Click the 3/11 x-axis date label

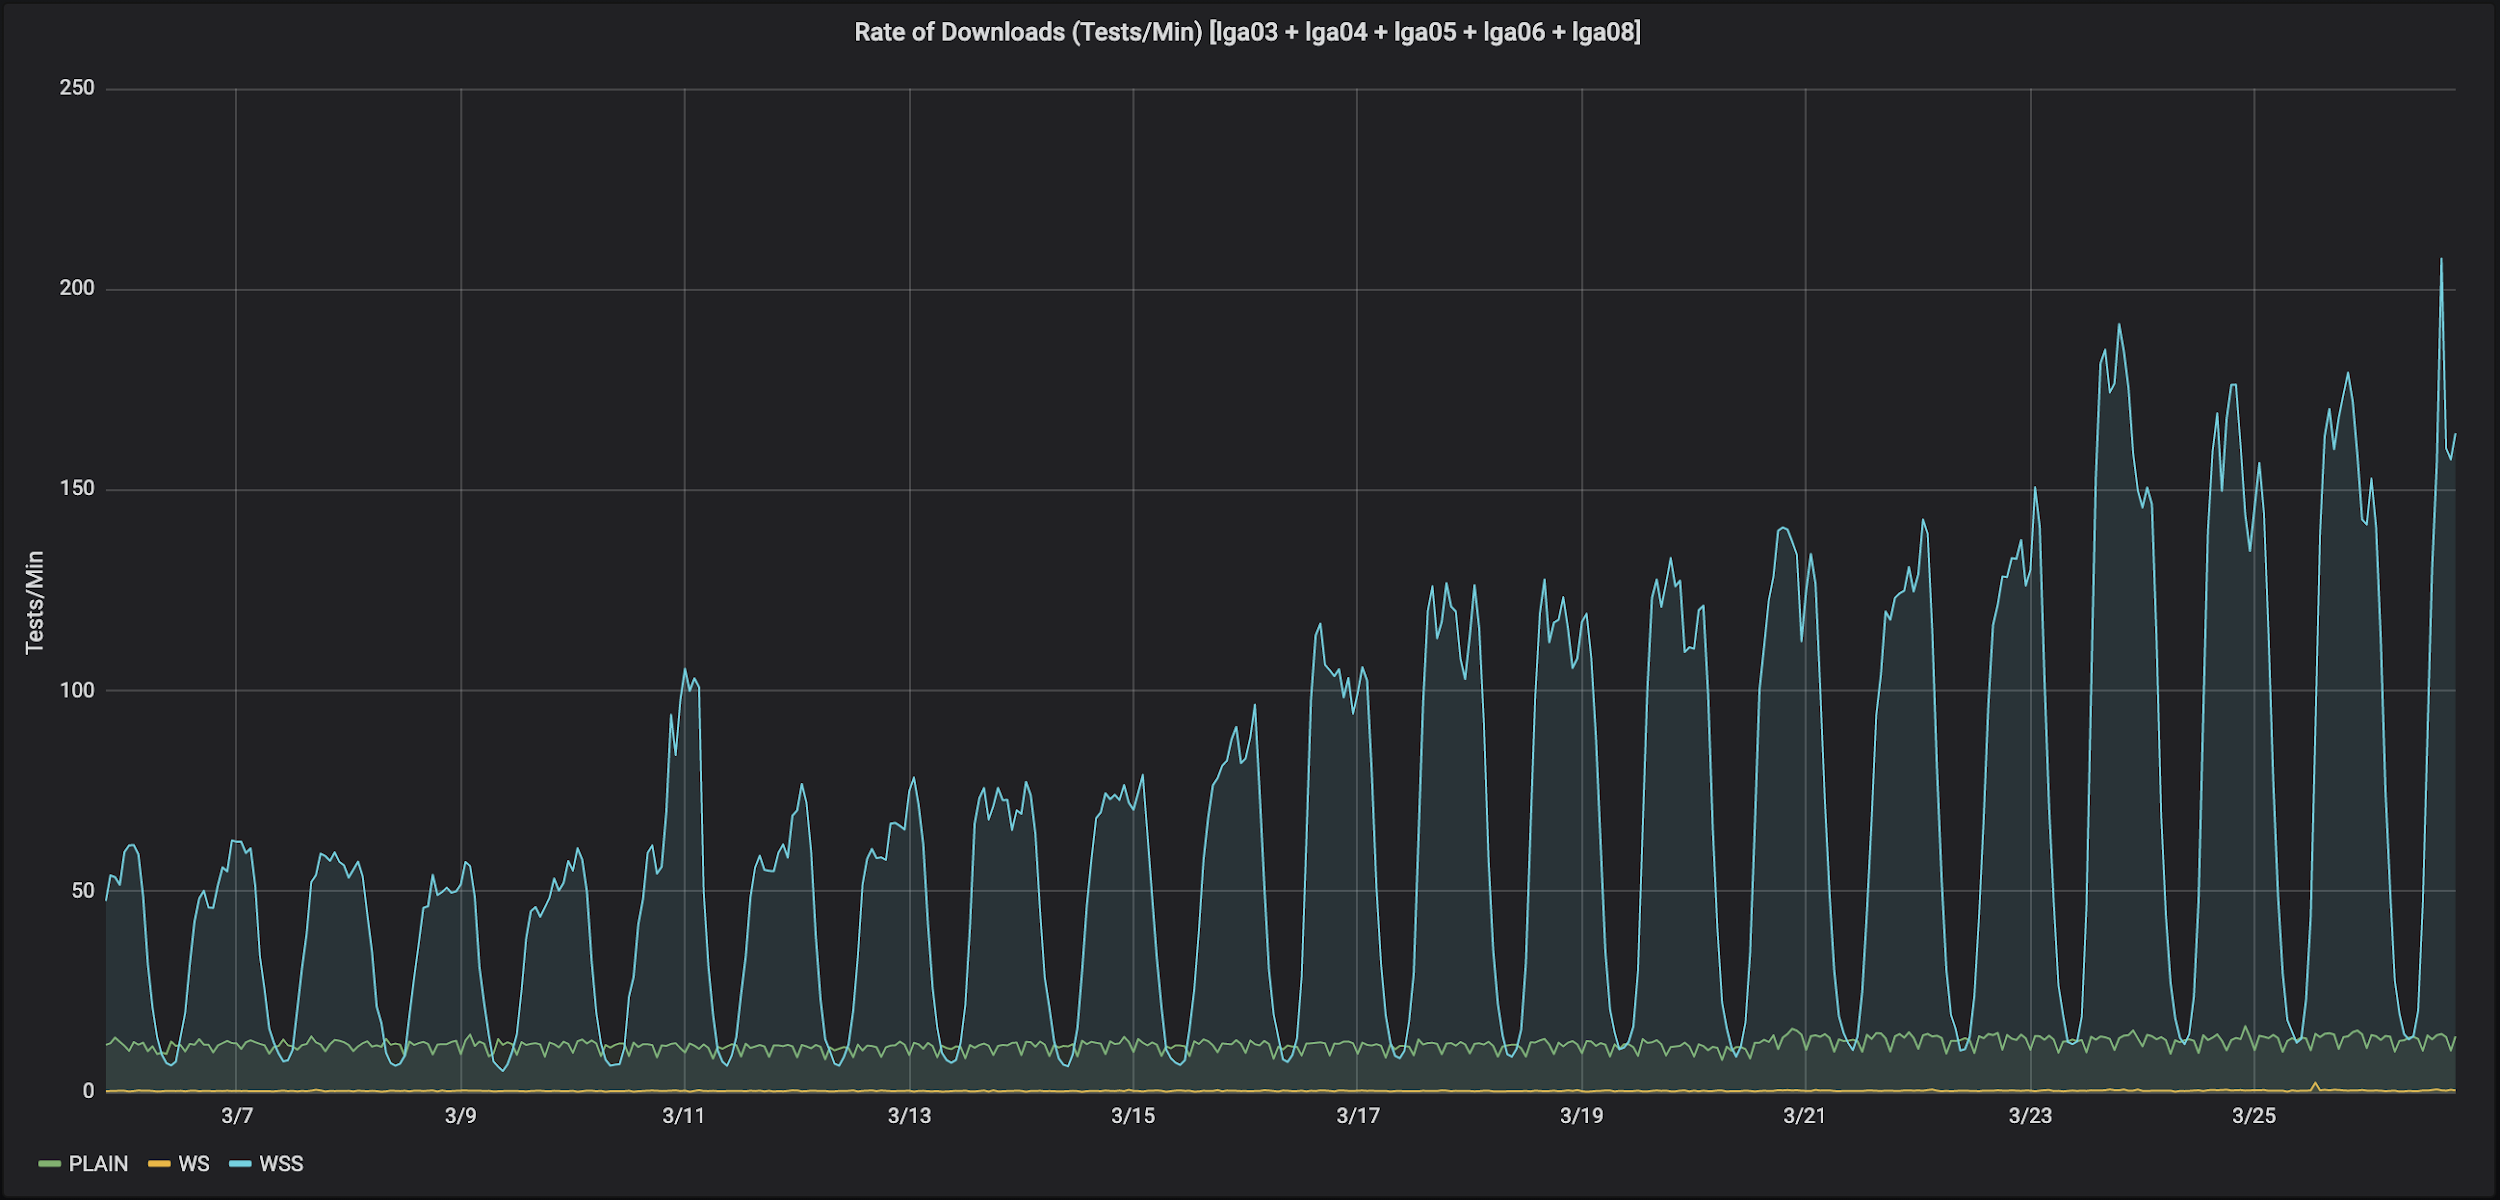pos(684,1116)
